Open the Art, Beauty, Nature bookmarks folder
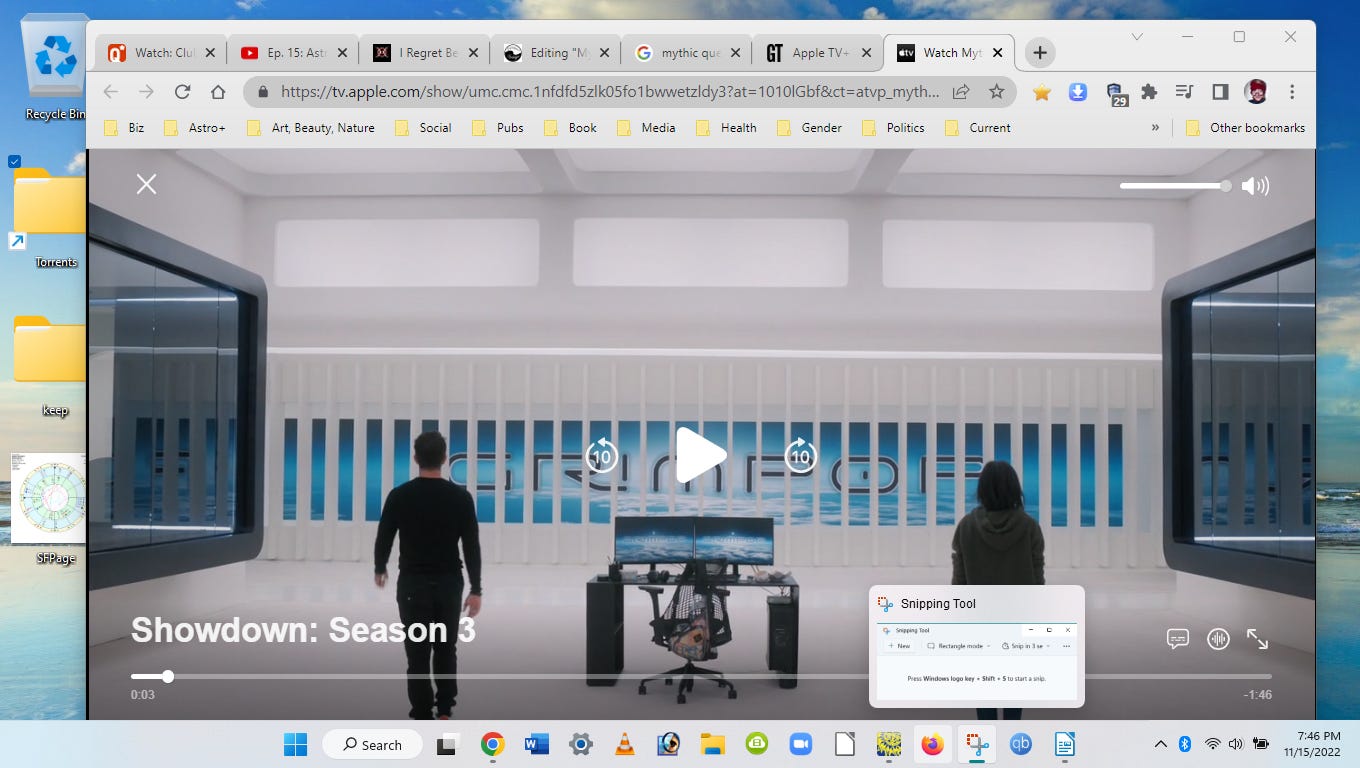The image size is (1360, 768). tap(310, 128)
